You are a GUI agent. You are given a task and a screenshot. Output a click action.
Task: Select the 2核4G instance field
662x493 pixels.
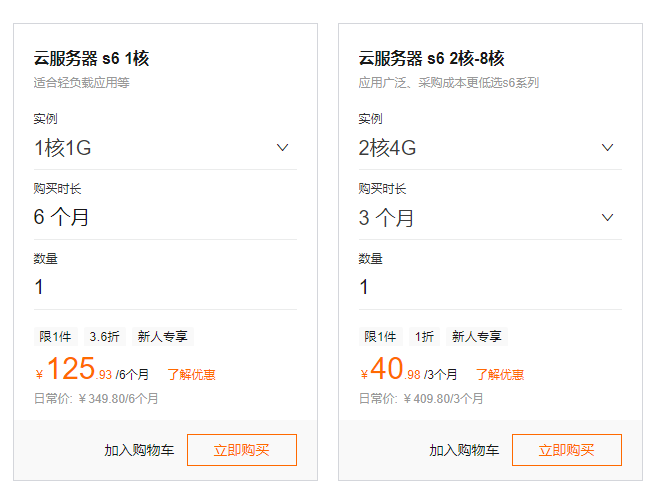[475, 148]
